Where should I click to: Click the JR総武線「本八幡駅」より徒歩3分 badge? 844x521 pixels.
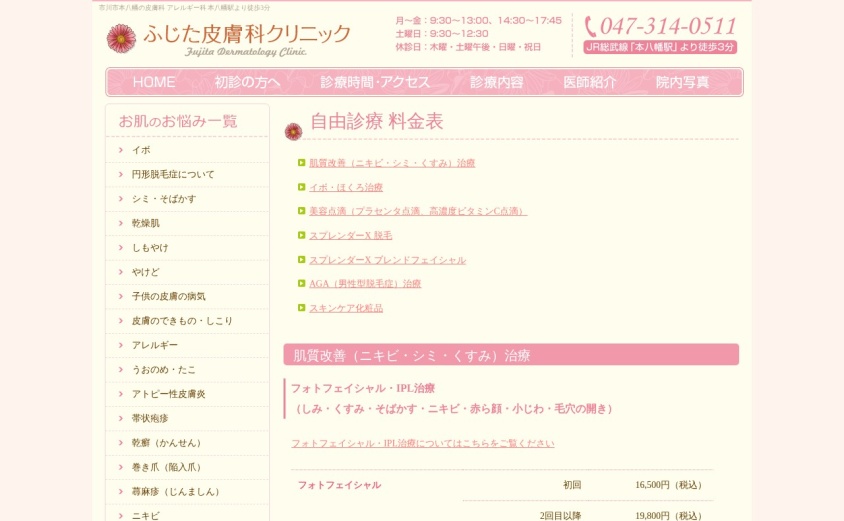pyautogui.click(x=660, y=47)
